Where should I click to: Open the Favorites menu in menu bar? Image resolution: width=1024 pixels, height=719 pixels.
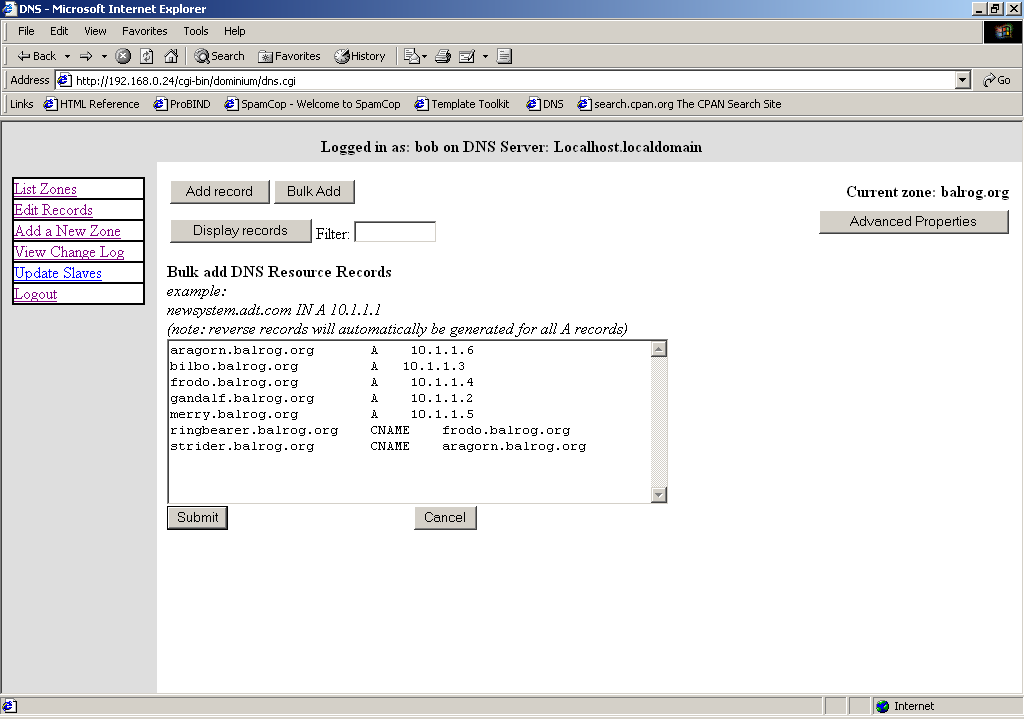coord(145,31)
